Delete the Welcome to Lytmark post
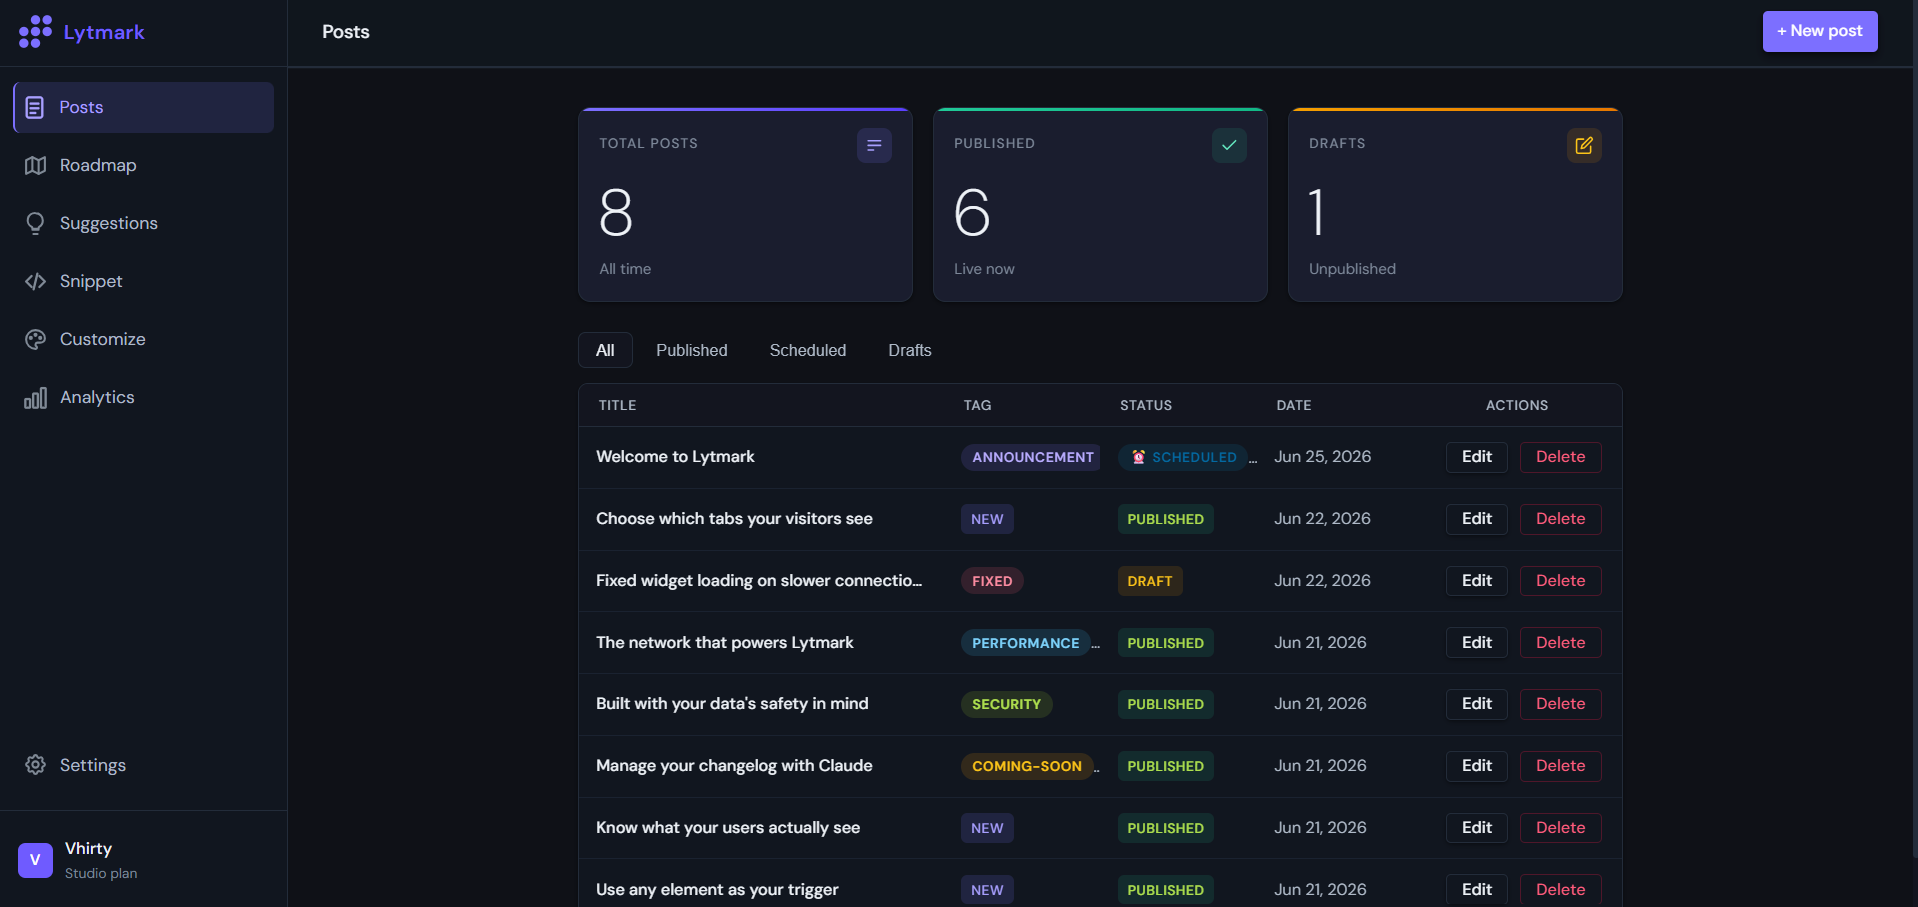The height and width of the screenshot is (907, 1918). [x=1561, y=457]
